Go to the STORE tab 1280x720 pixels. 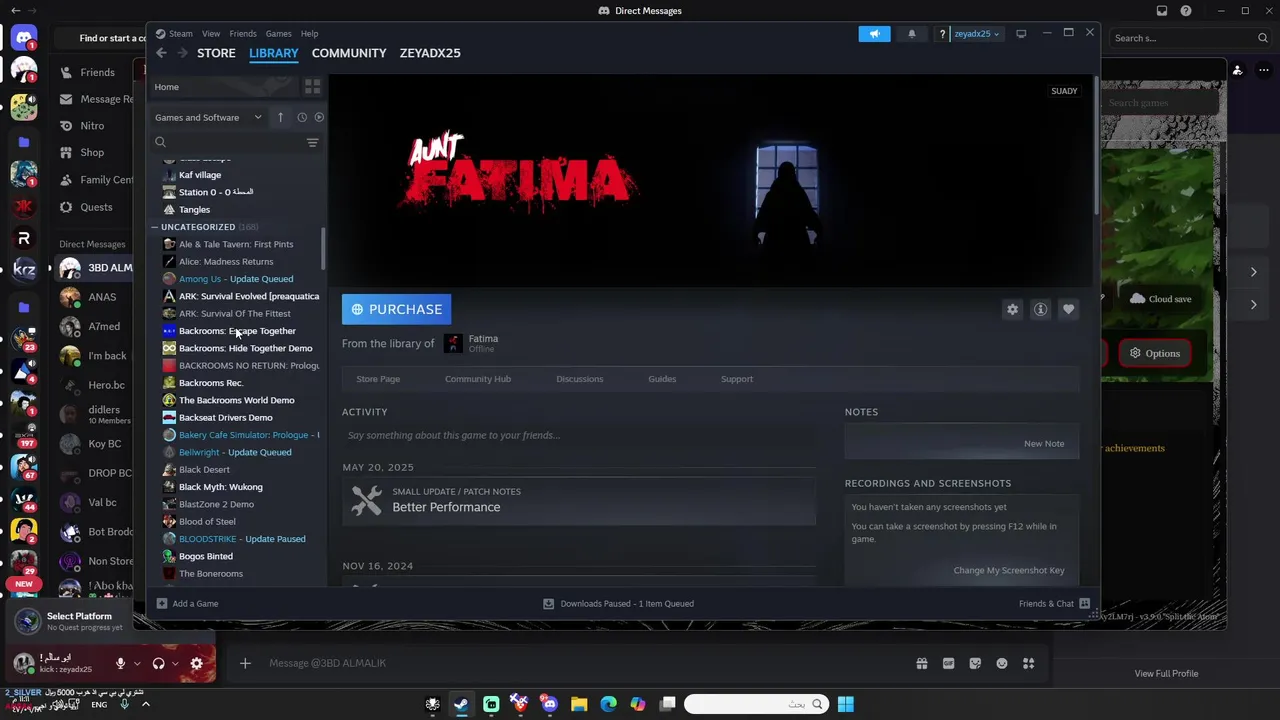(x=216, y=53)
